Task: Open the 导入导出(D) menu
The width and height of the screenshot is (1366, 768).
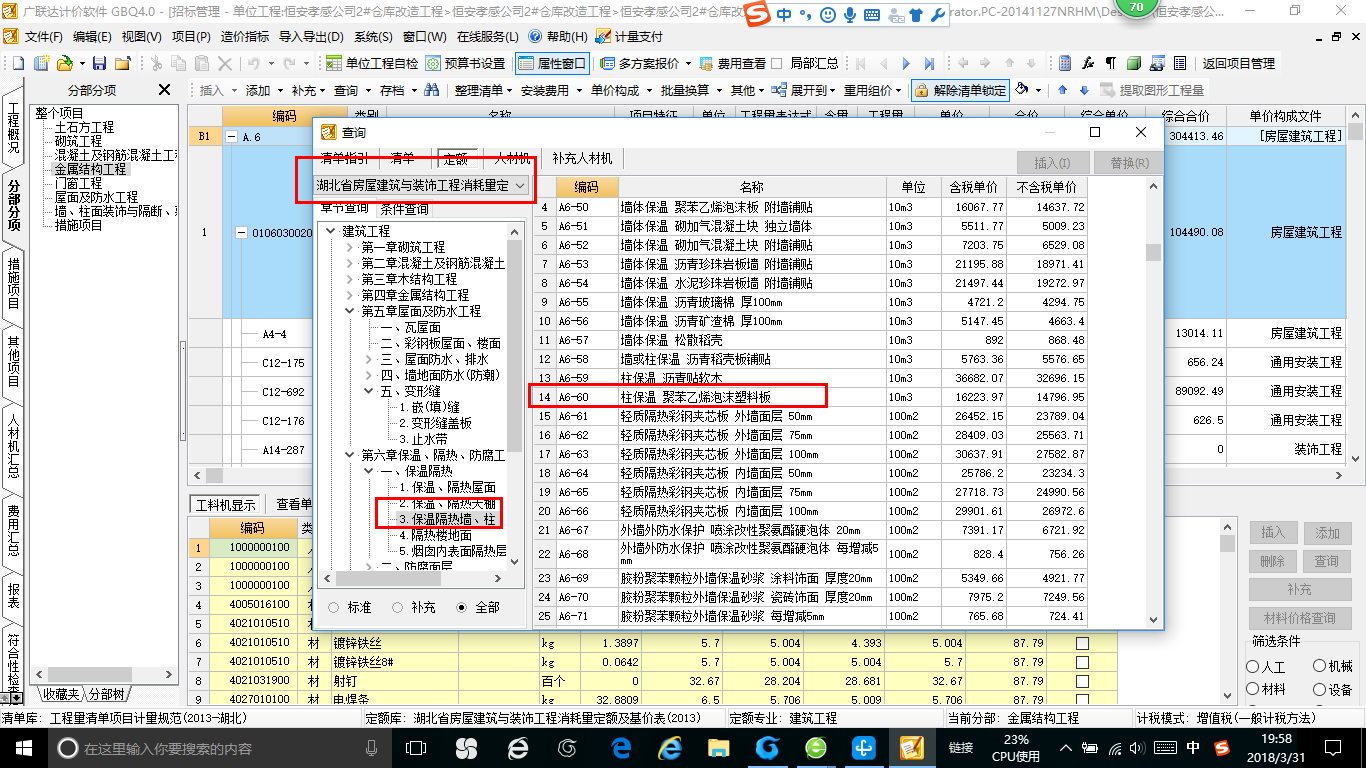Action: click(311, 36)
